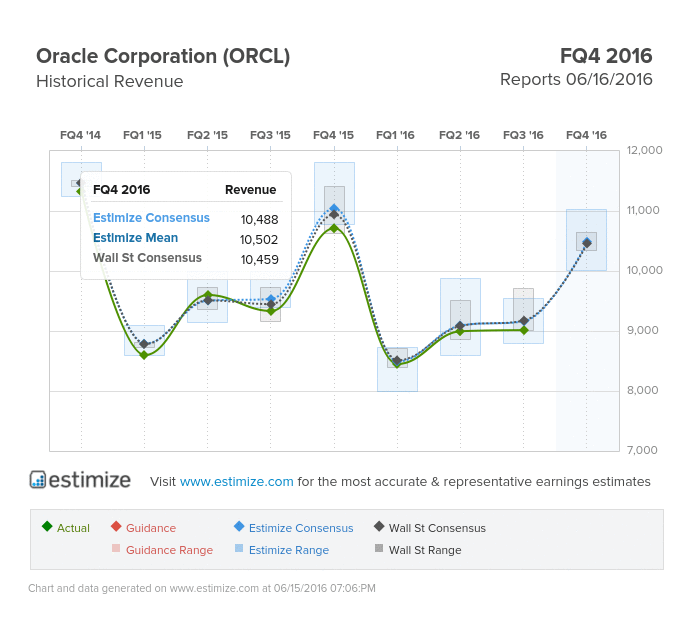Click the Historical Revenue subtitle
The image size is (685, 620).
coord(110,81)
